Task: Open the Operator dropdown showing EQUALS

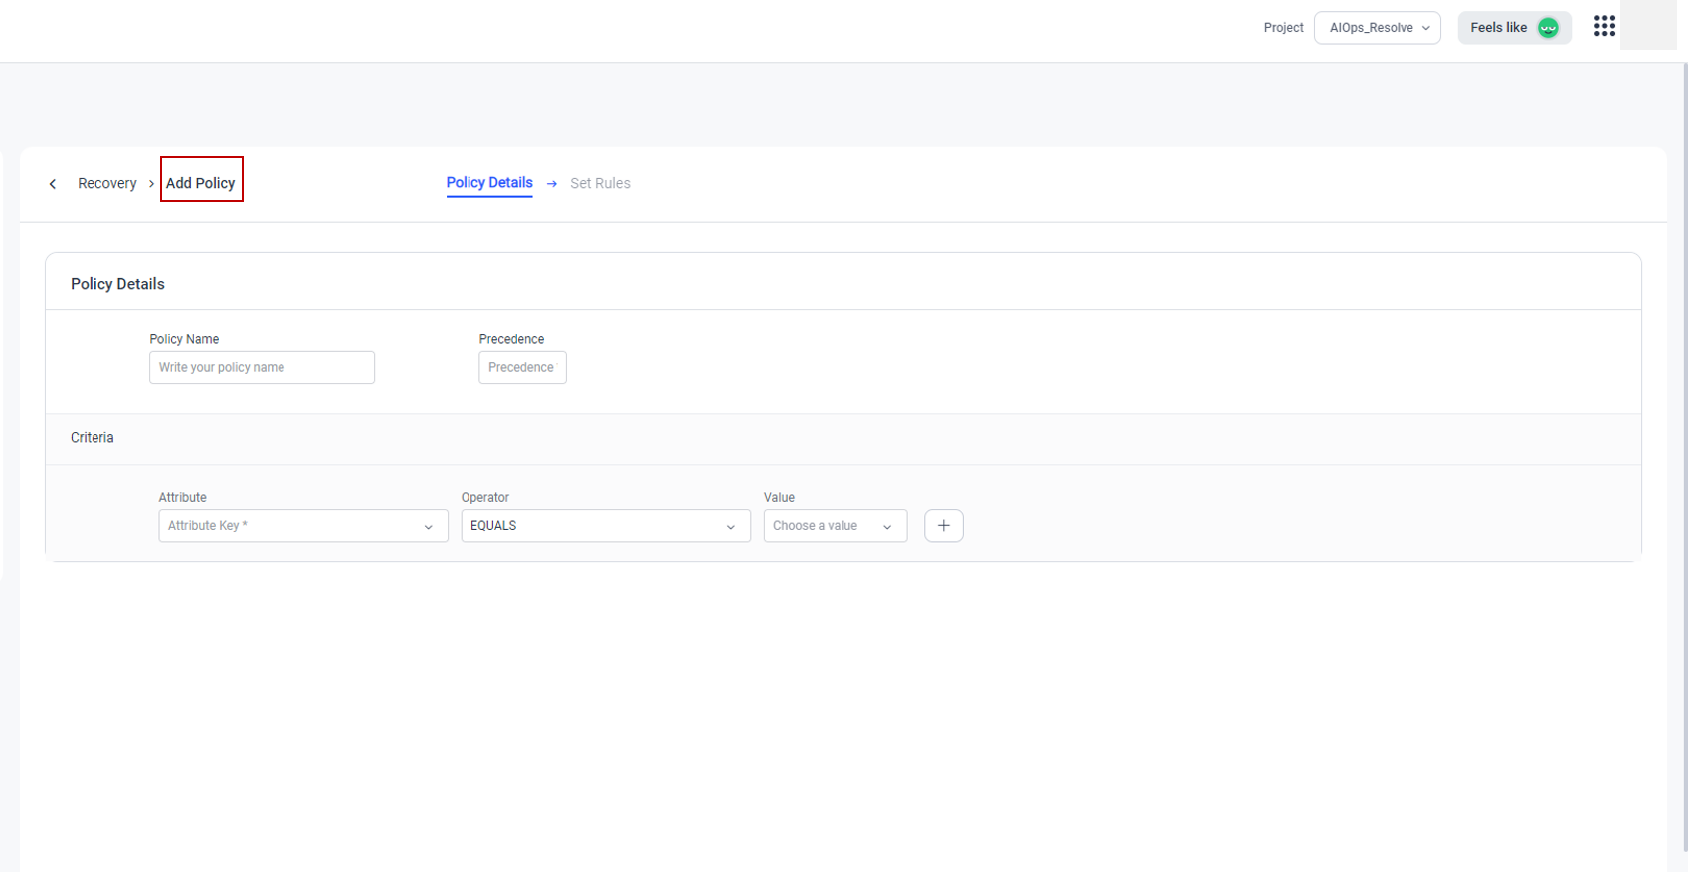Action: 605,526
